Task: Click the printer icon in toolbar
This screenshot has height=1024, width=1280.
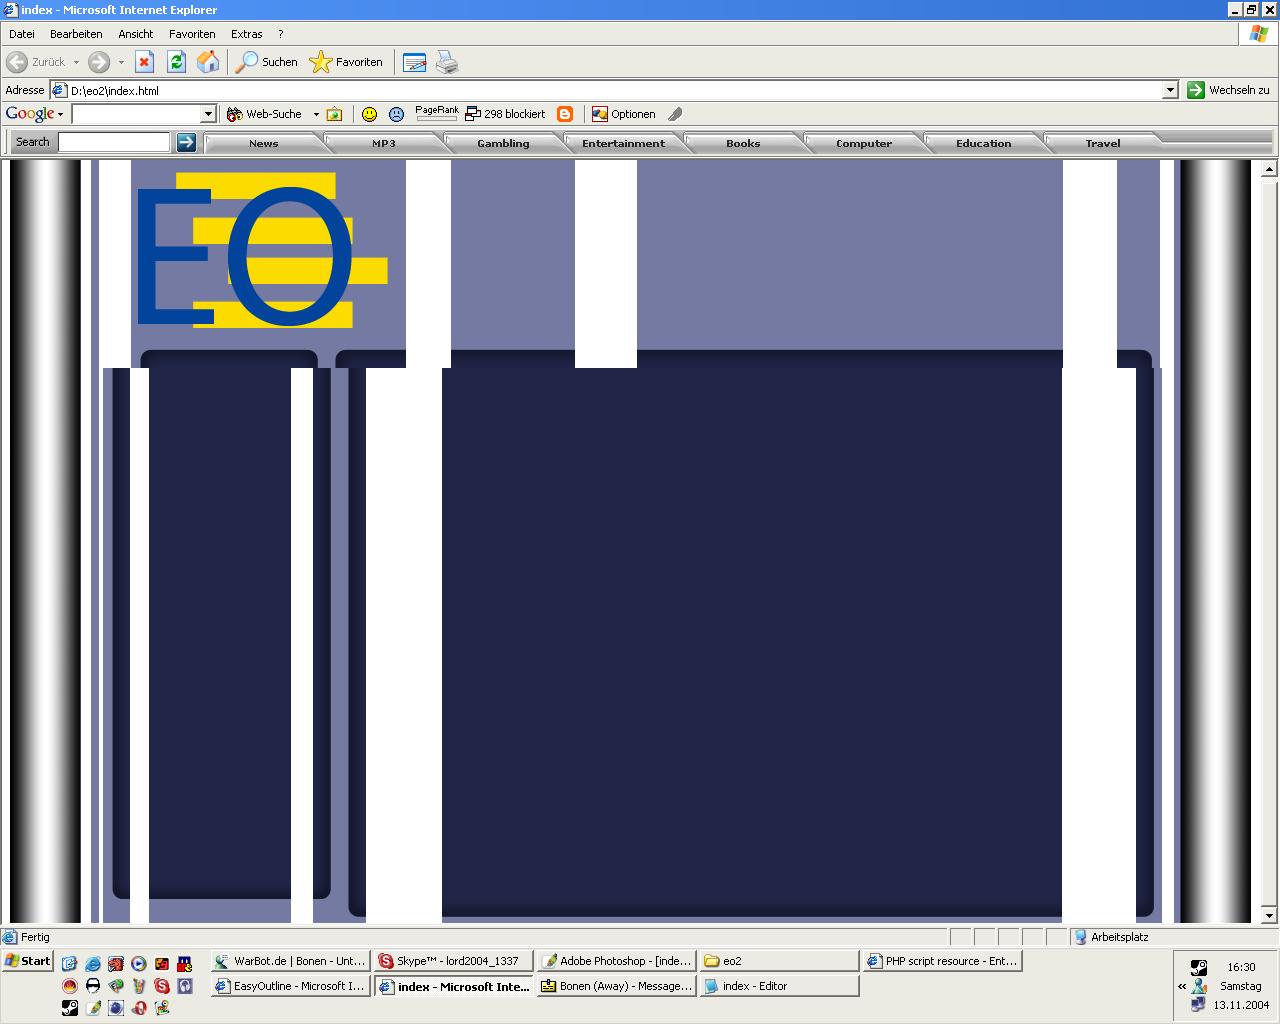Action: [447, 62]
